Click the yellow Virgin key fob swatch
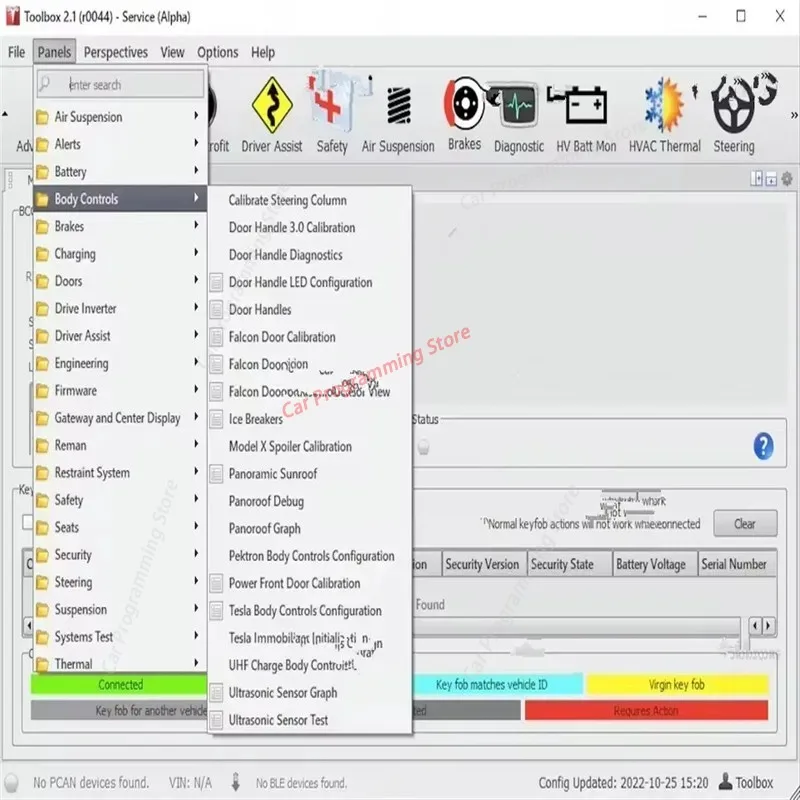800x800 pixels. 678,684
